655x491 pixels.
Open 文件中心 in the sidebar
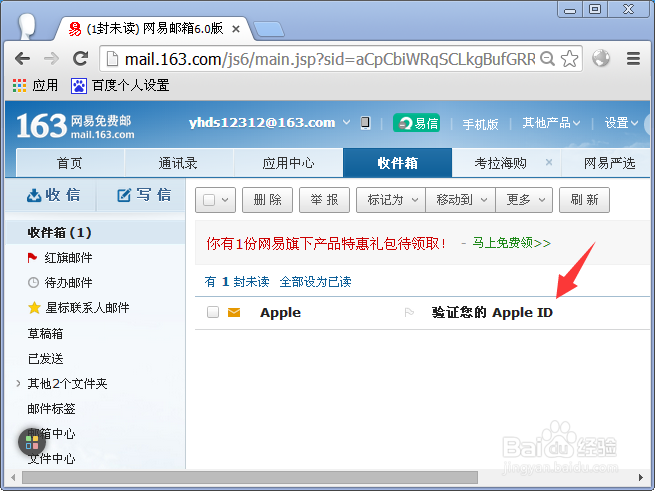coord(51,458)
